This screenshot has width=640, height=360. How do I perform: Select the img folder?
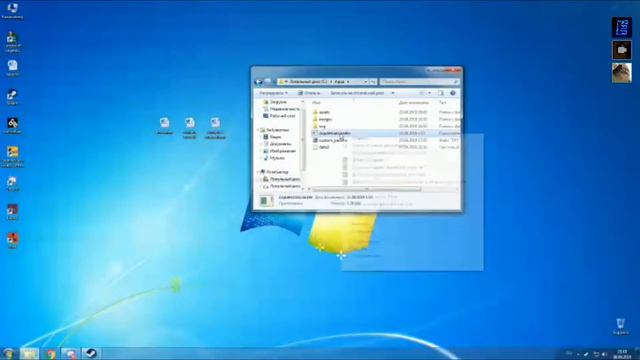click(x=319, y=126)
